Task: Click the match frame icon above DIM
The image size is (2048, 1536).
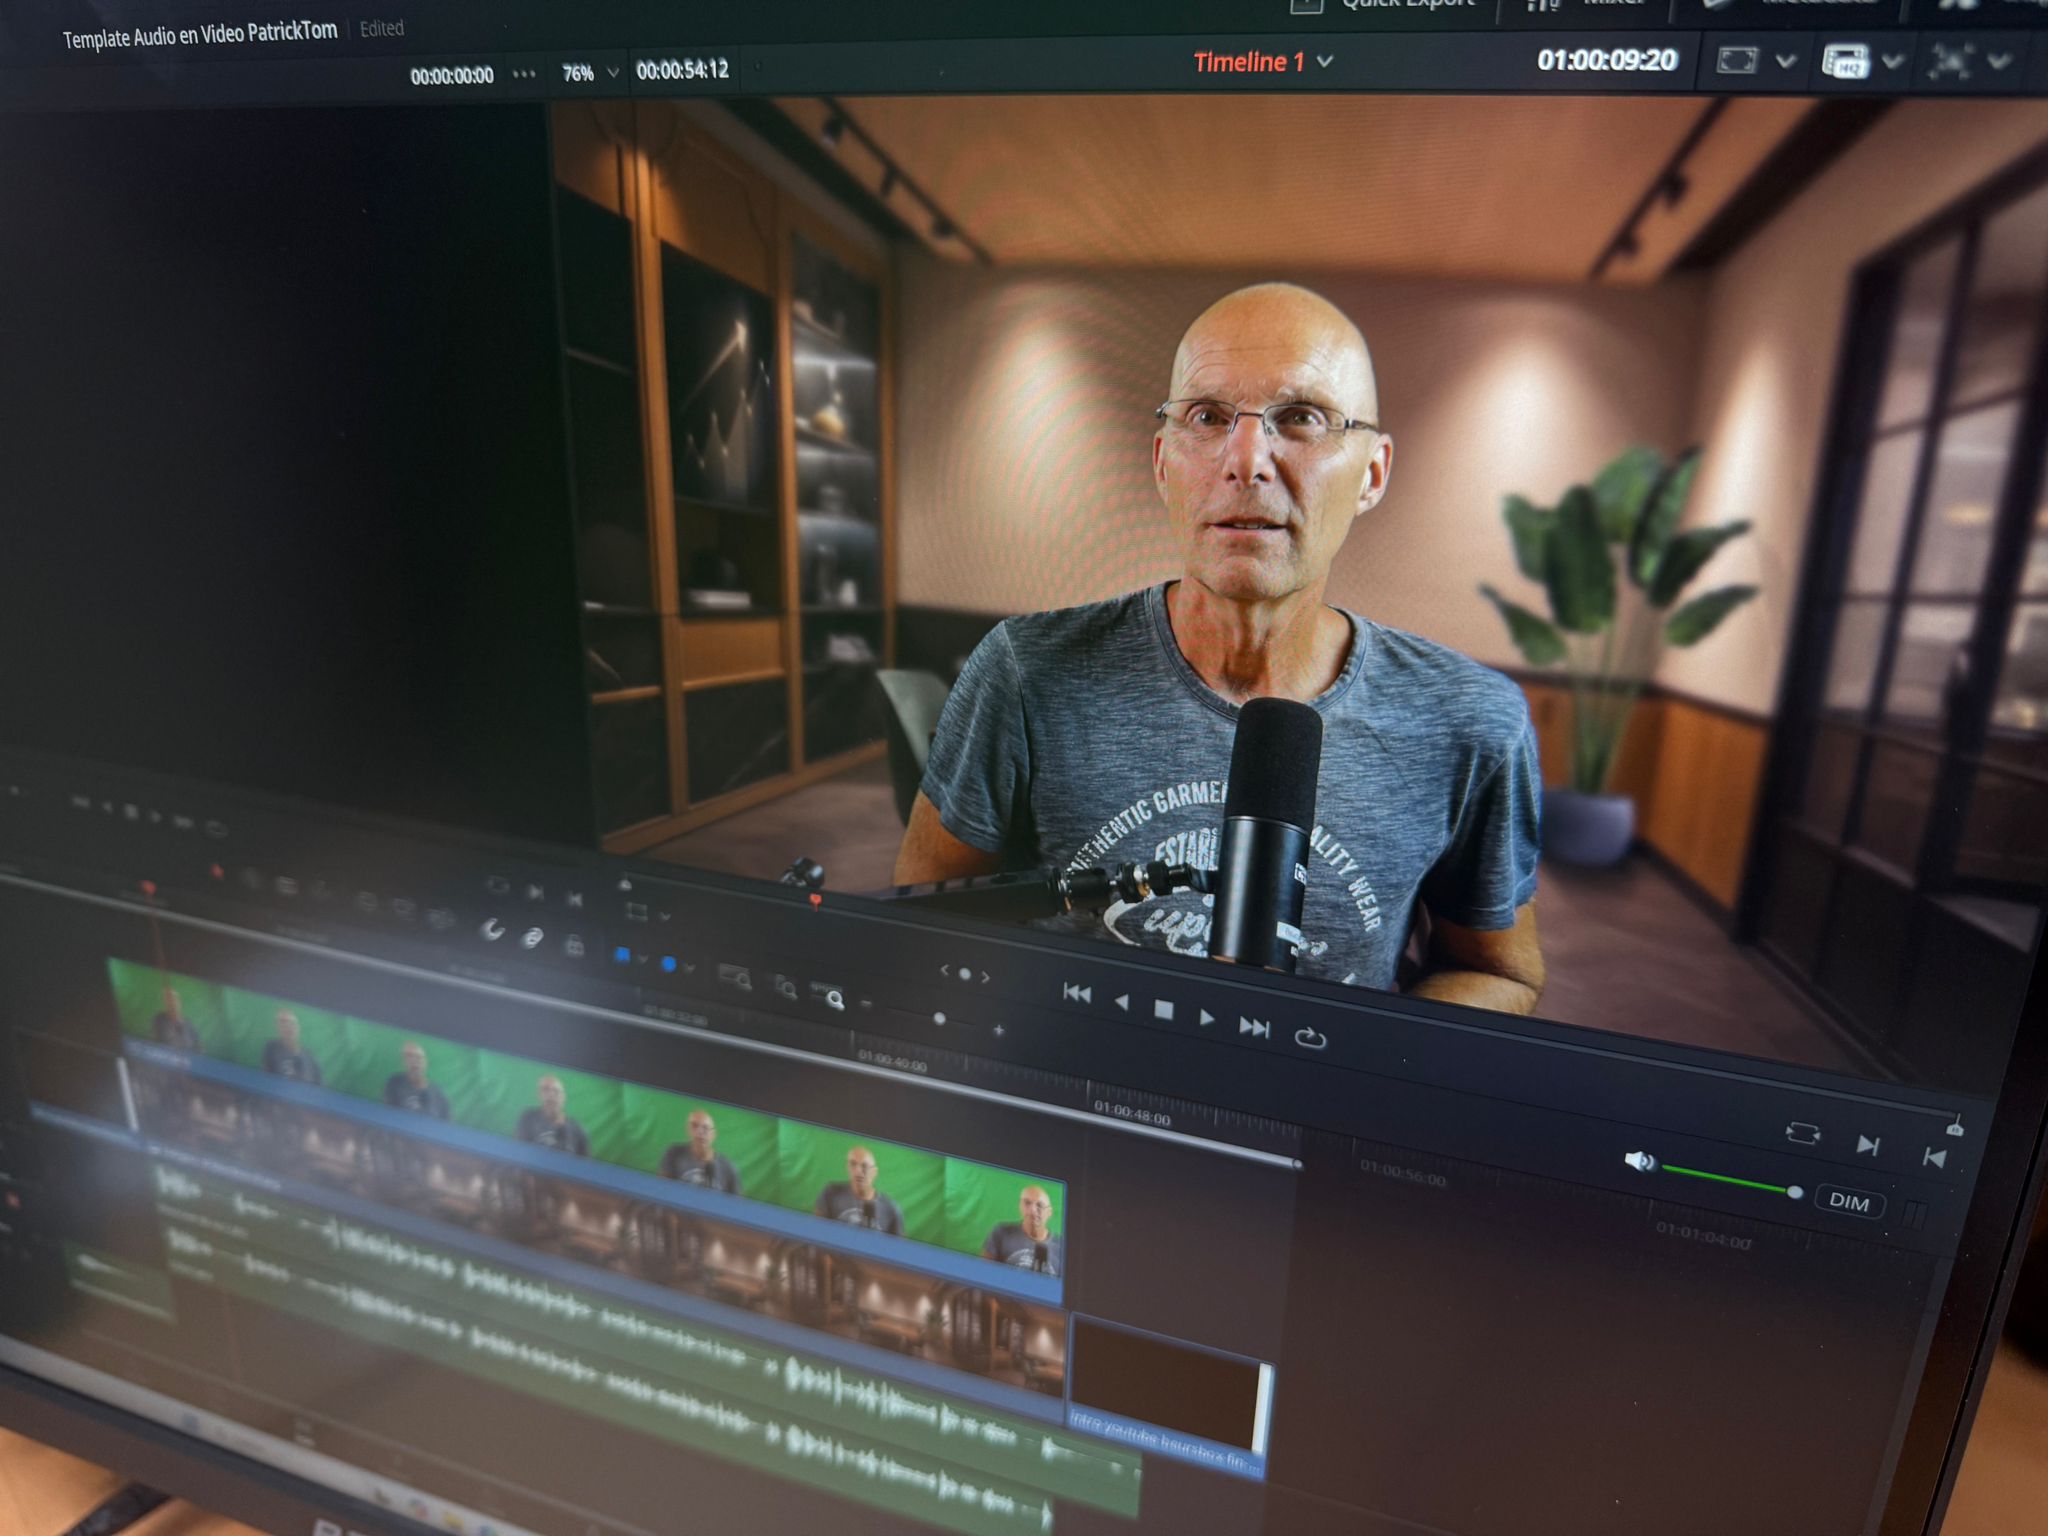Action: click(x=1802, y=1133)
